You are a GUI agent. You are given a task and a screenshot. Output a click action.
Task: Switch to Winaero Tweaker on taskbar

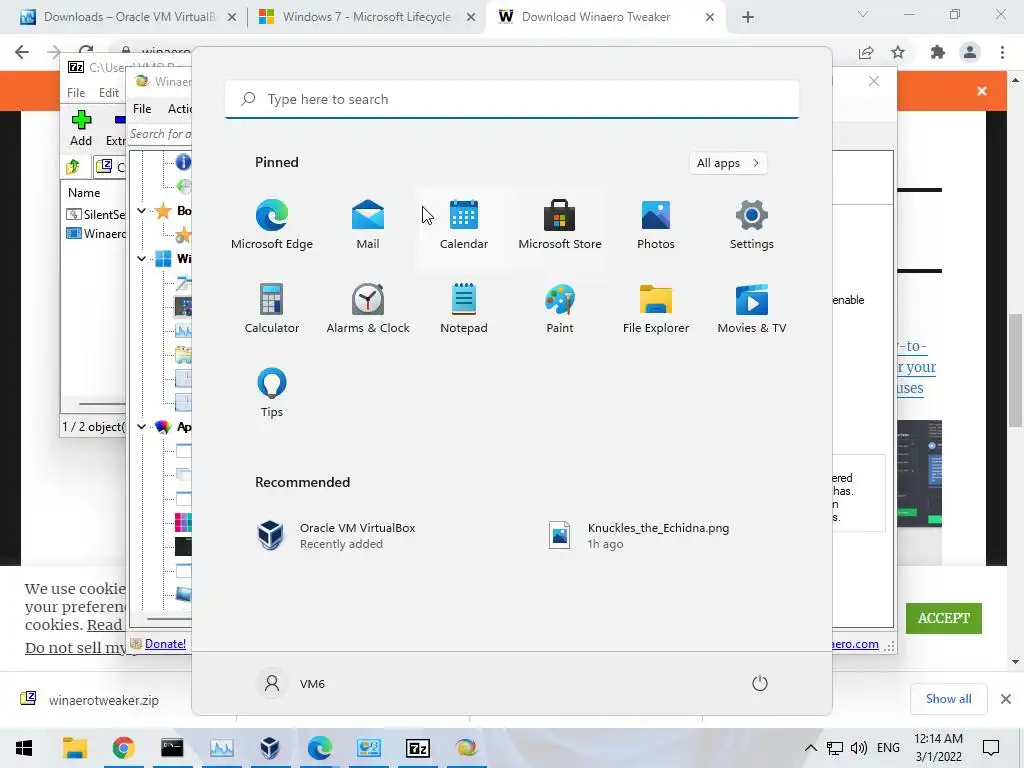point(466,748)
